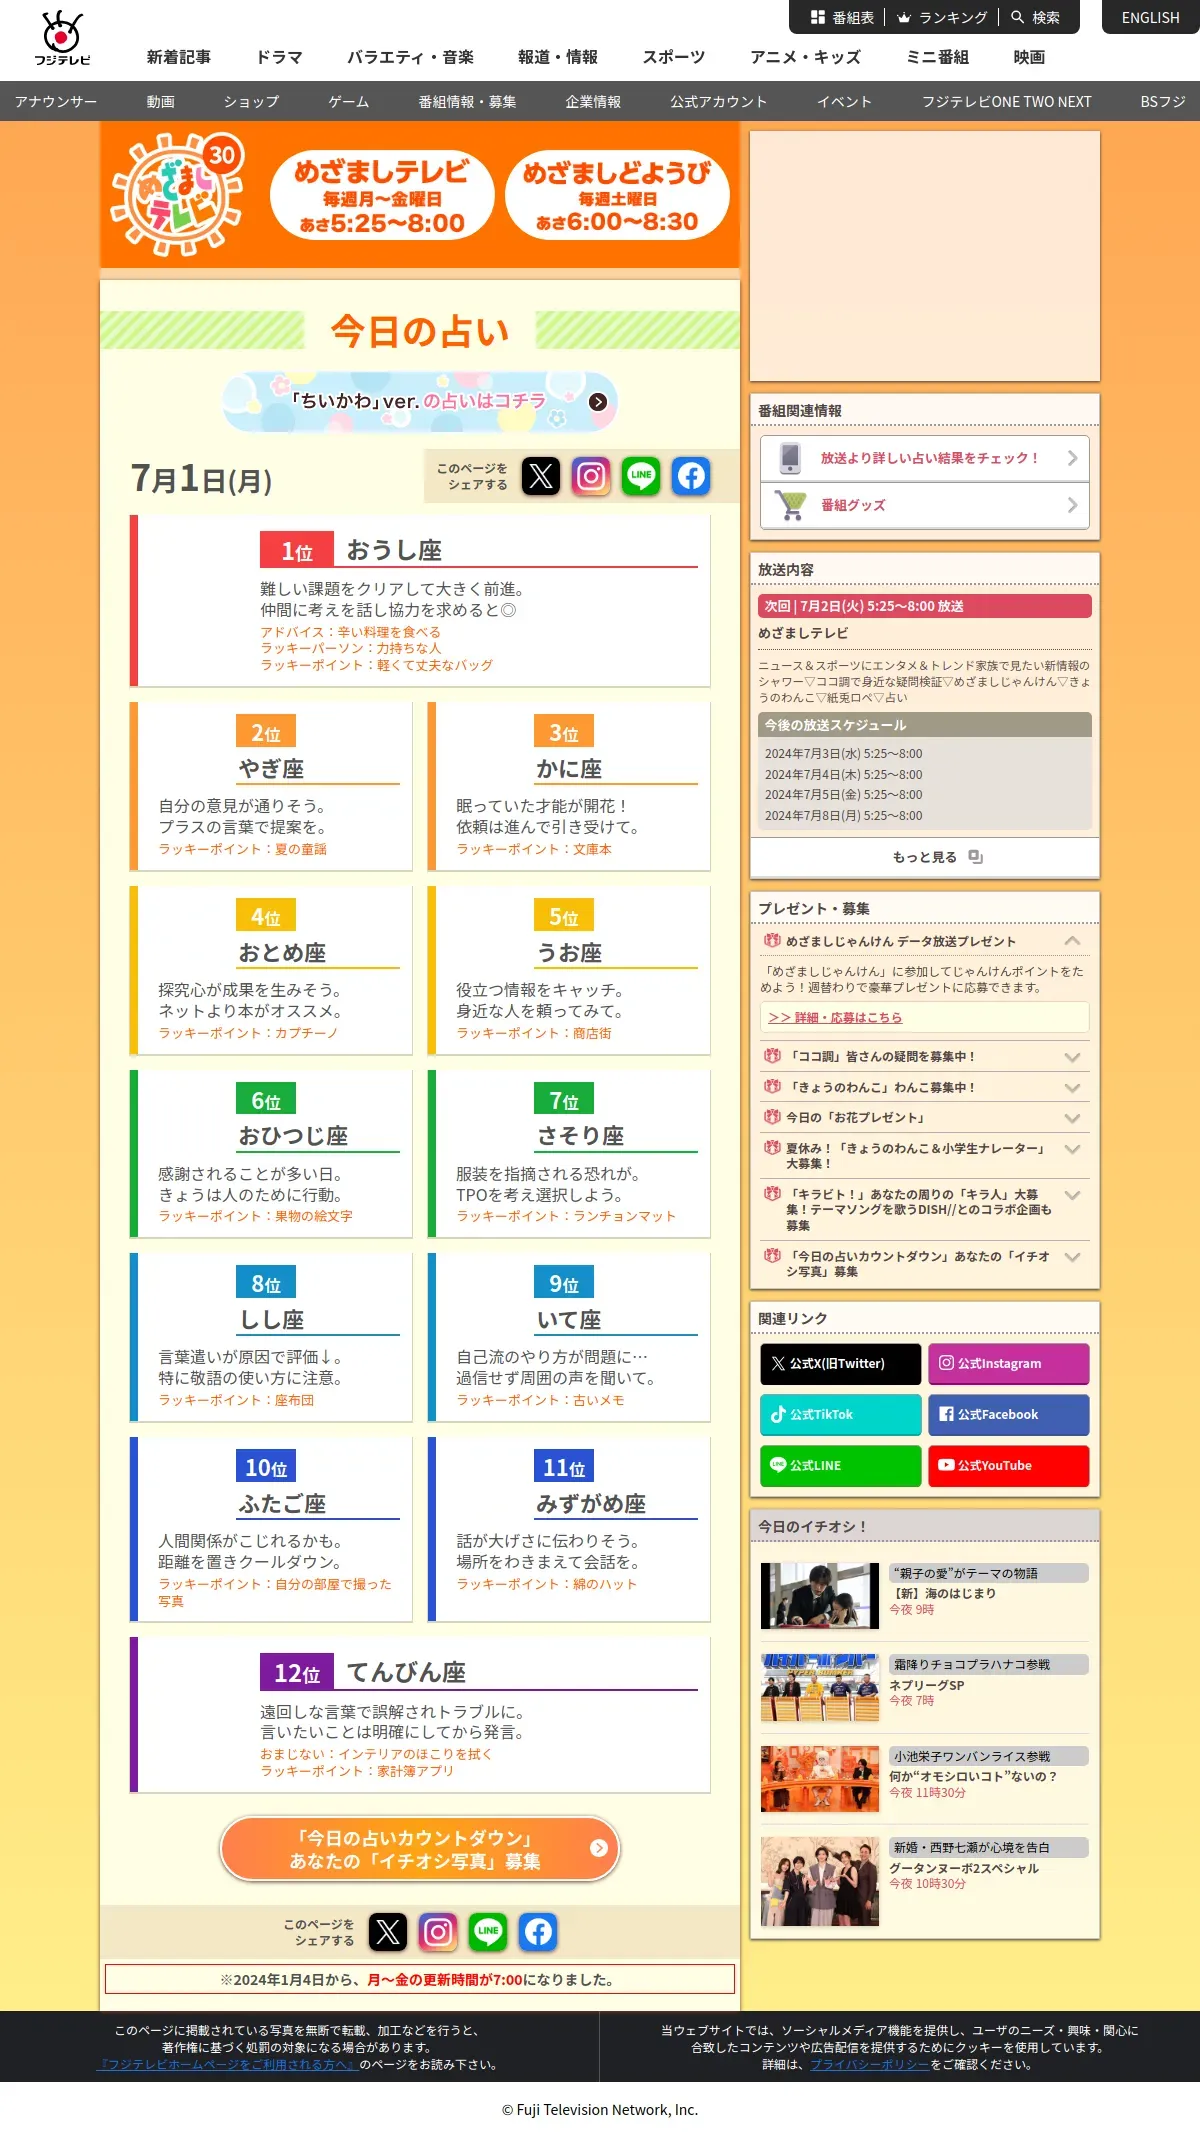Open the 公式LINE button
Screen dimensions: 1200x2136
coord(840,1466)
